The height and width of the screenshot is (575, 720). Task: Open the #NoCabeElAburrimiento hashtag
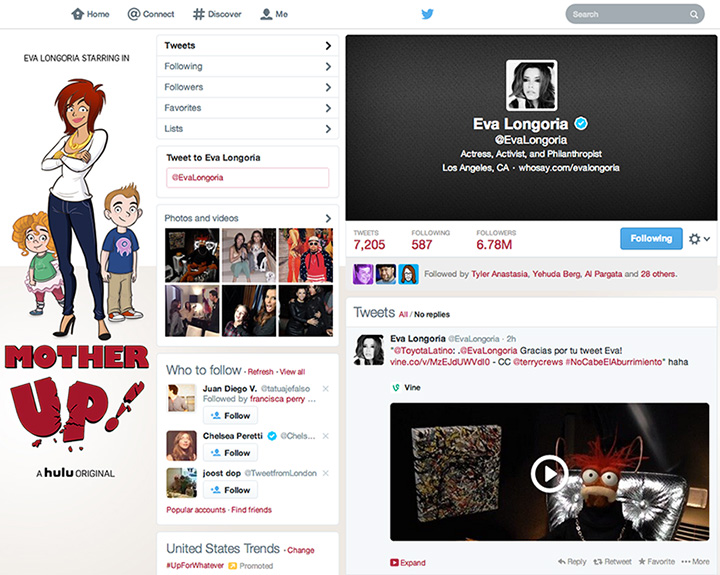pos(614,362)
